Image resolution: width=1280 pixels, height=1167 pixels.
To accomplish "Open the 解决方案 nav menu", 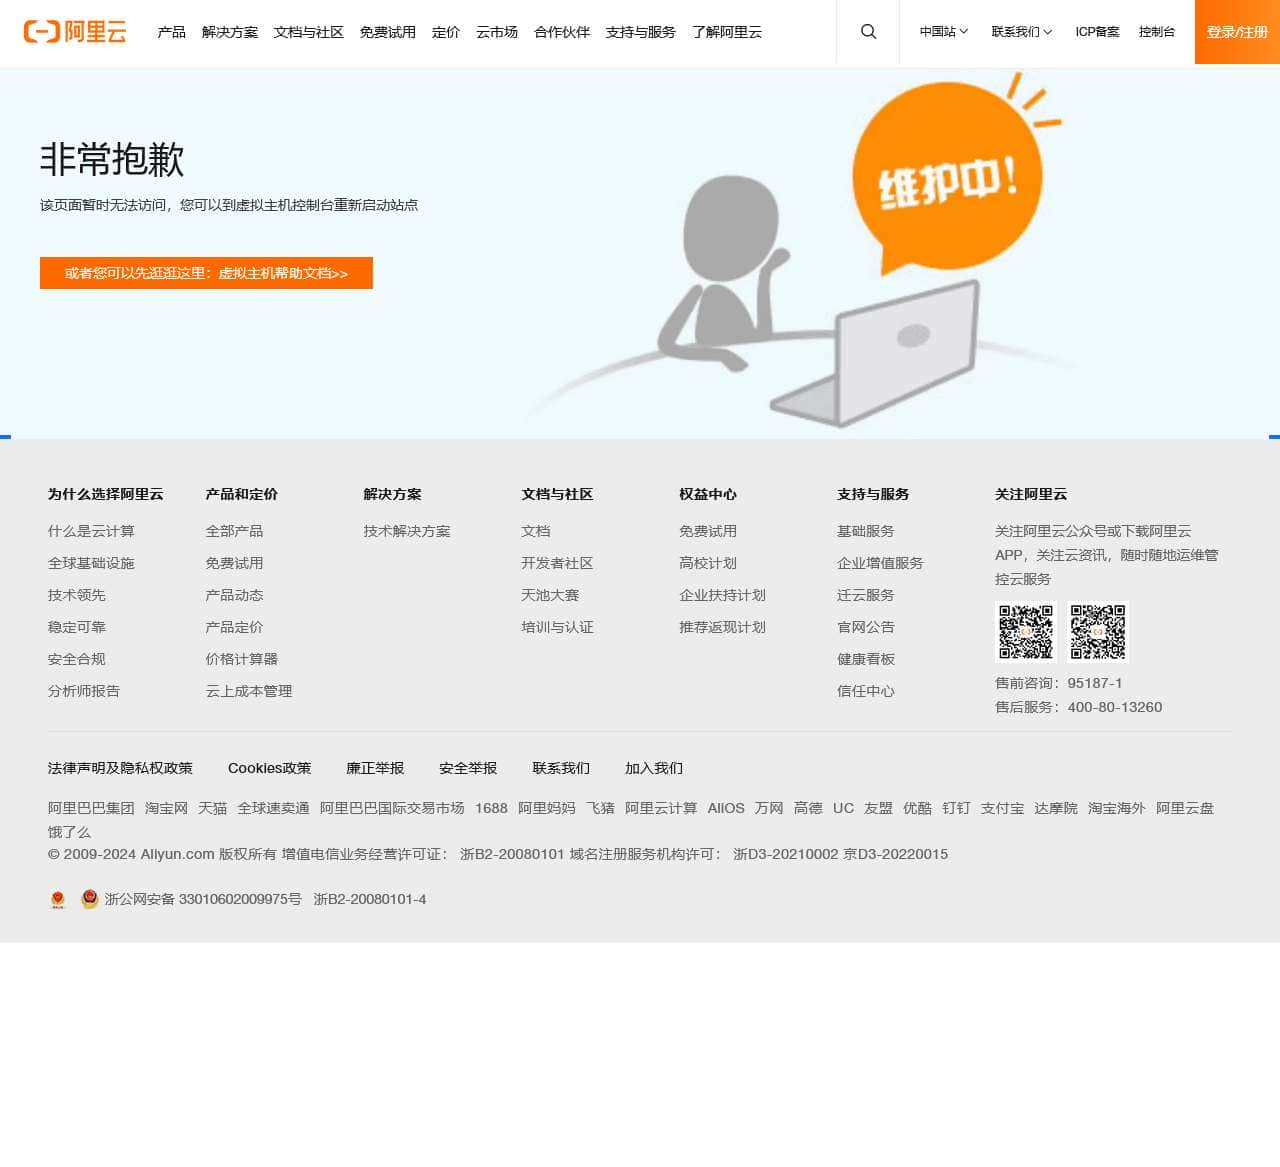I will coord(230,32).
